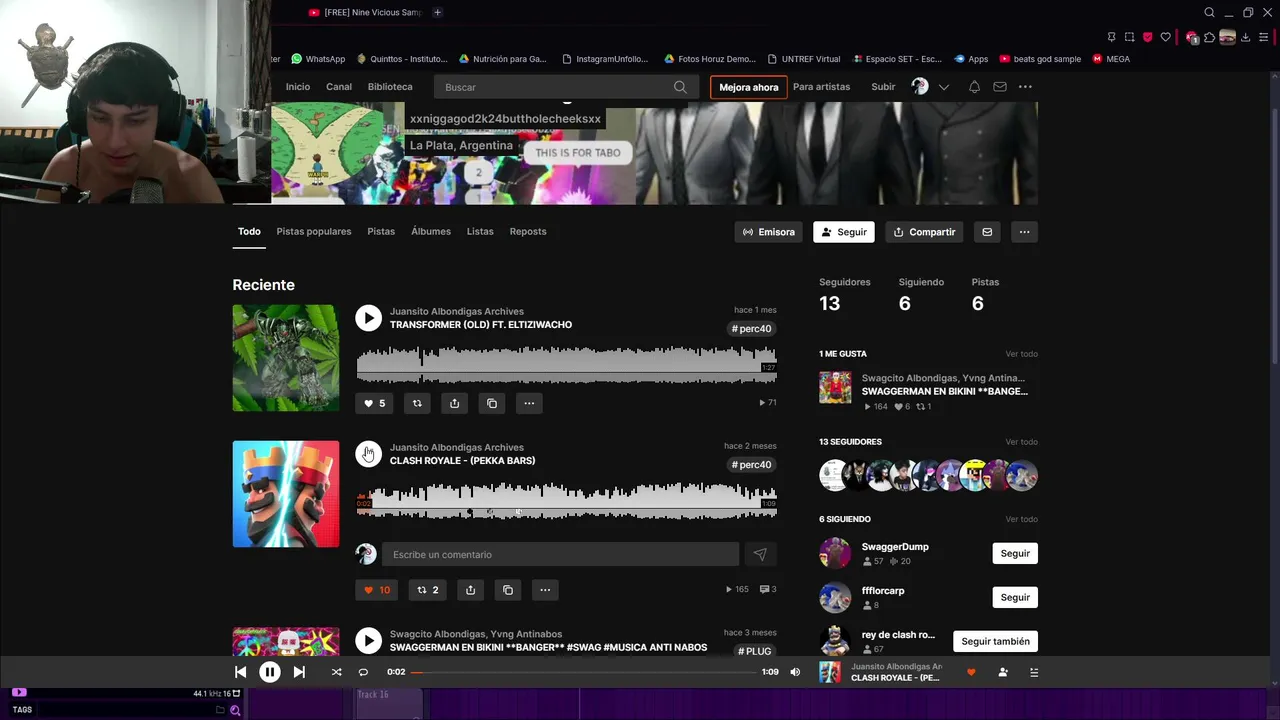Send message to profile via envelope button

[987, 232]
